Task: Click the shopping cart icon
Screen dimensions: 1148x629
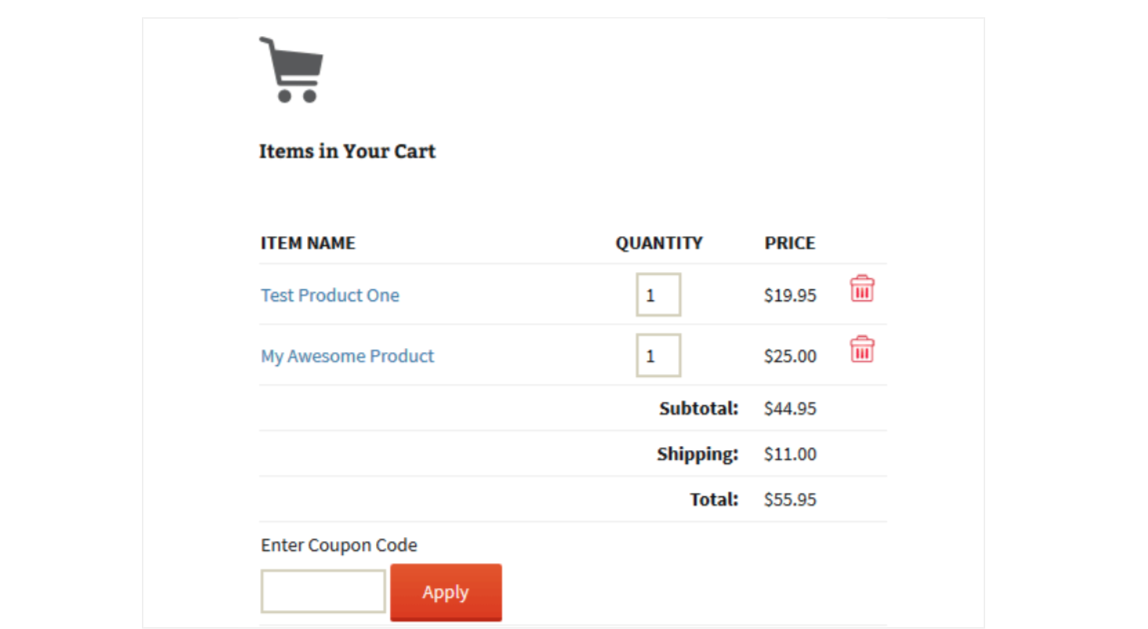Action: pyautogui.click(x=291, y=69)
